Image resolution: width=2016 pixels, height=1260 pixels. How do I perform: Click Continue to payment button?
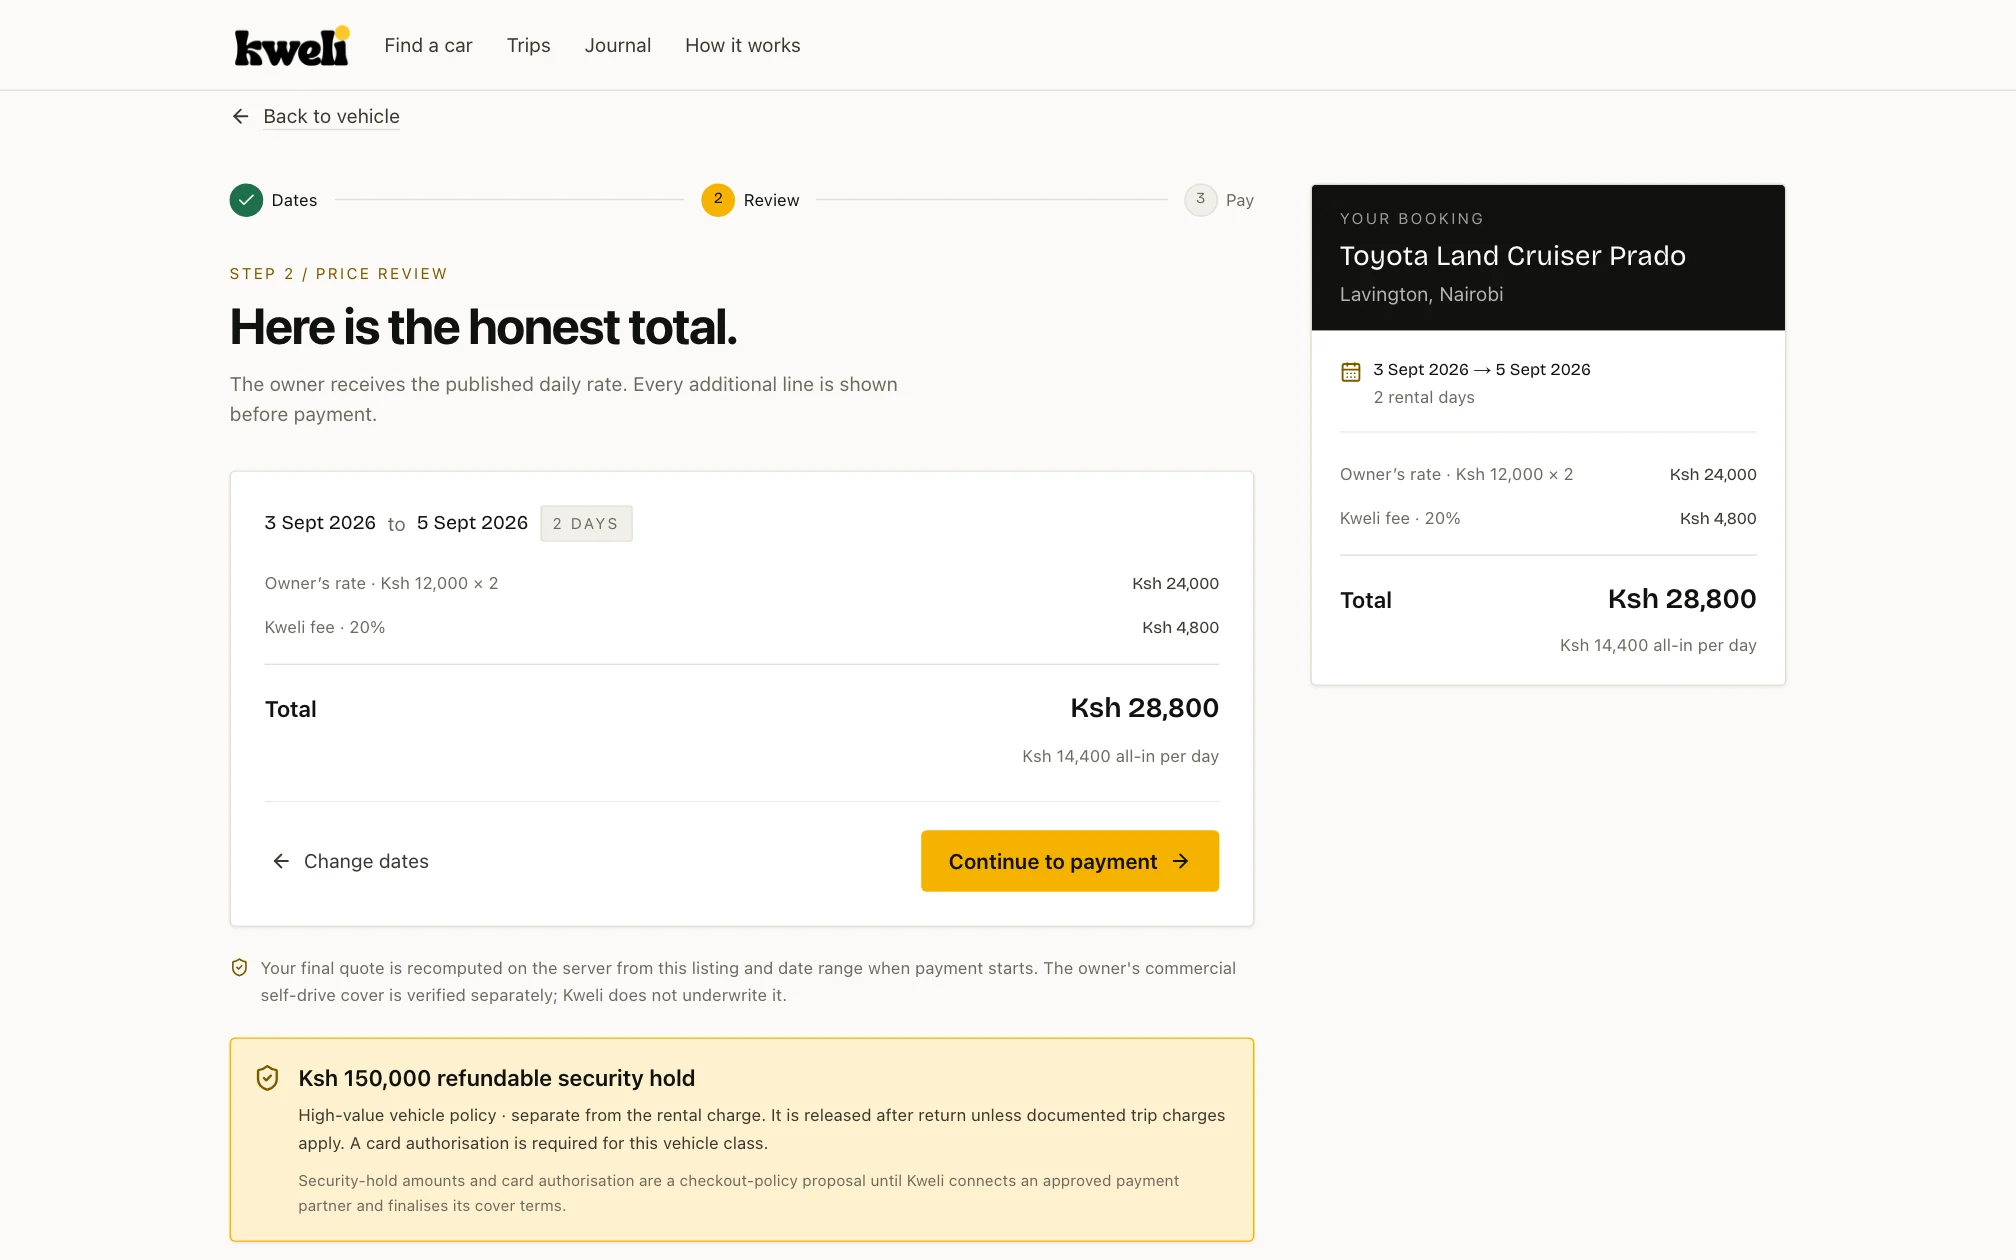1070,861
